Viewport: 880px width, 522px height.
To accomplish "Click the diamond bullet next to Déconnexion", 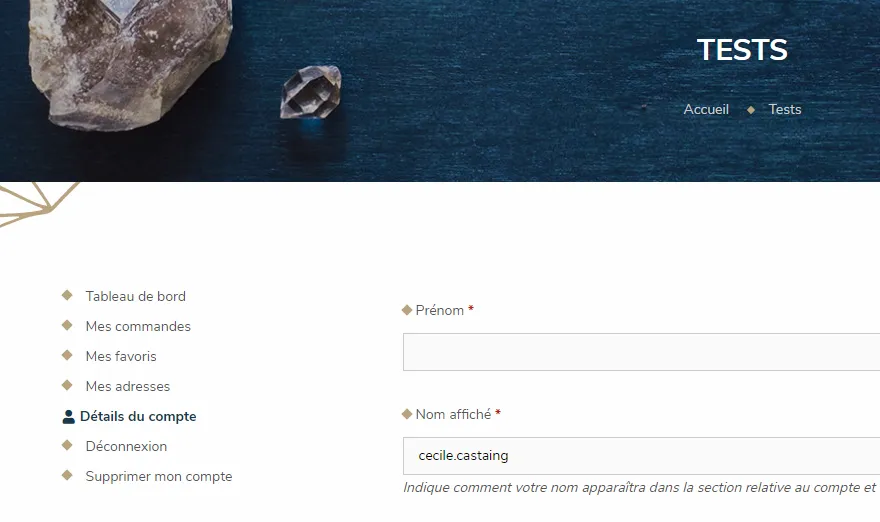I will tap(67, 445).
